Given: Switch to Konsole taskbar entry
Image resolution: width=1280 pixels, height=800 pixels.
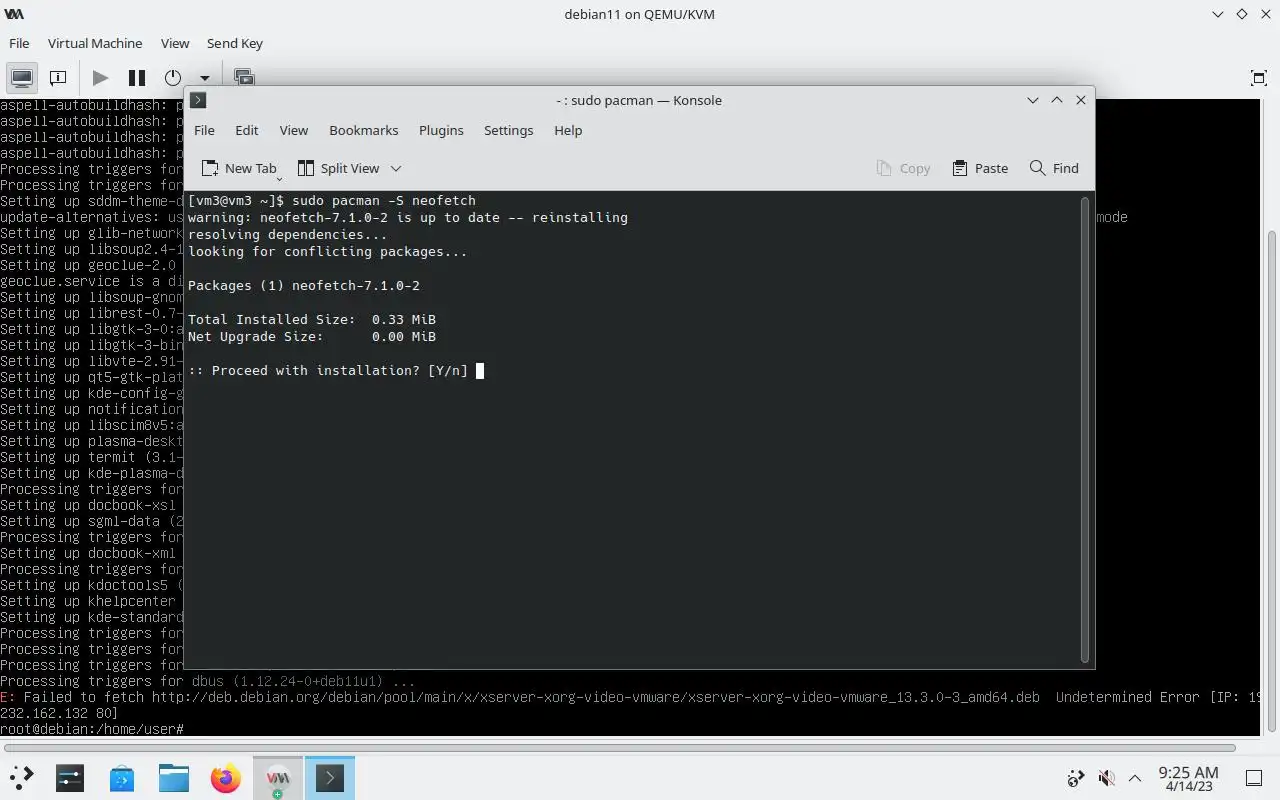Looking at the screenshot, I should (330, 778).
